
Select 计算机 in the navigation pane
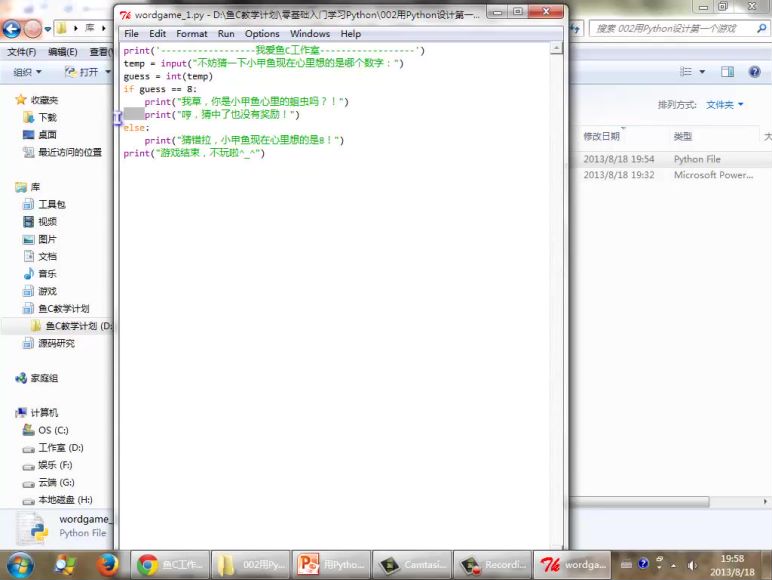point(44,413)
